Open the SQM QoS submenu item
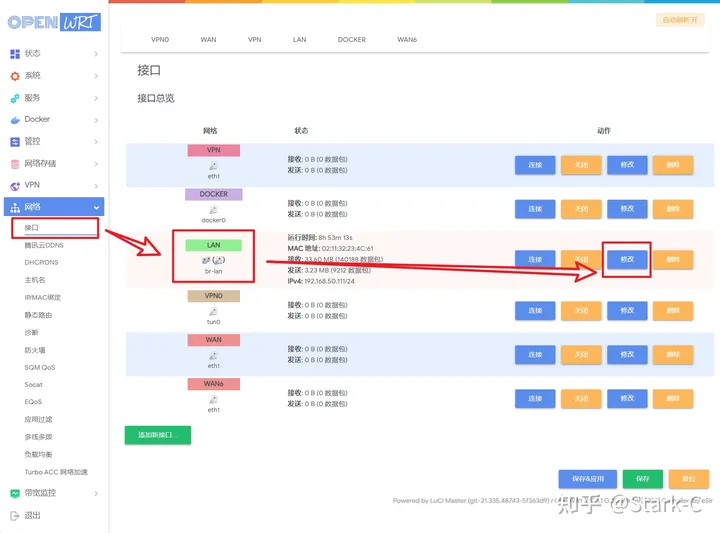Image resolution: width=720 pixels, height=533 pixels. click(x=39, y=367)
